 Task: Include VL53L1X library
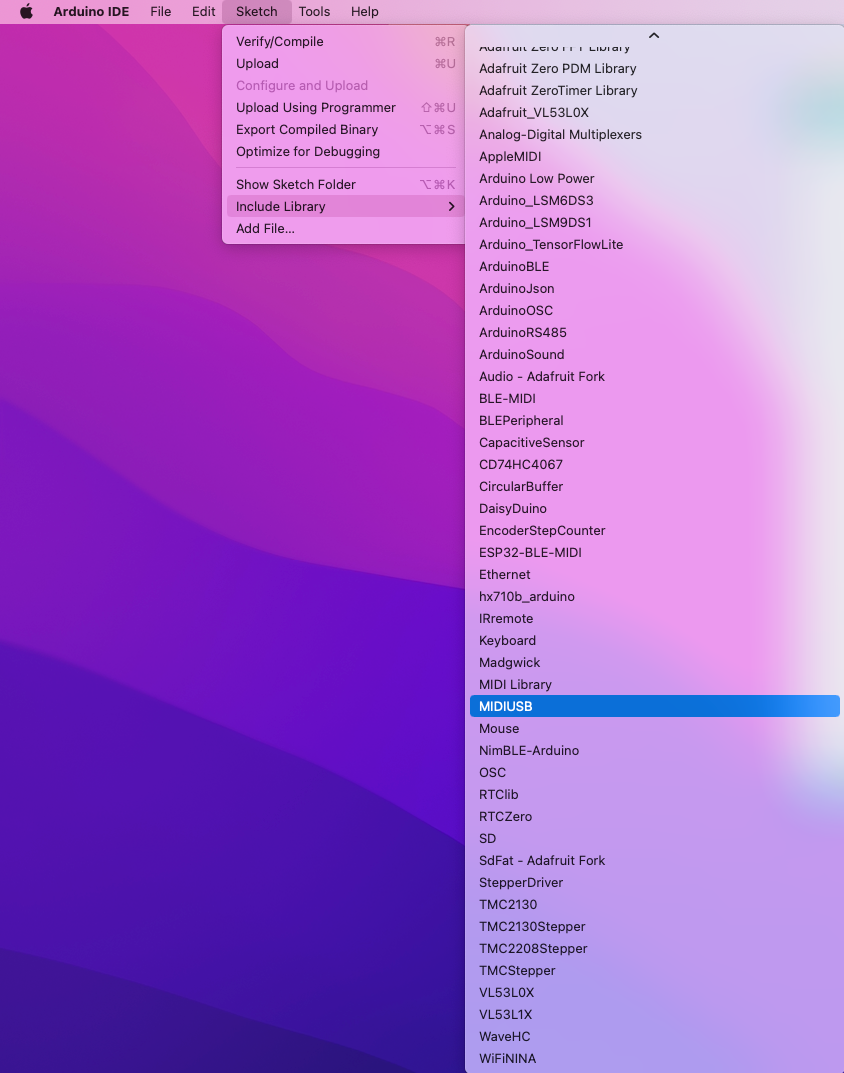click(x=655, y=1014)
